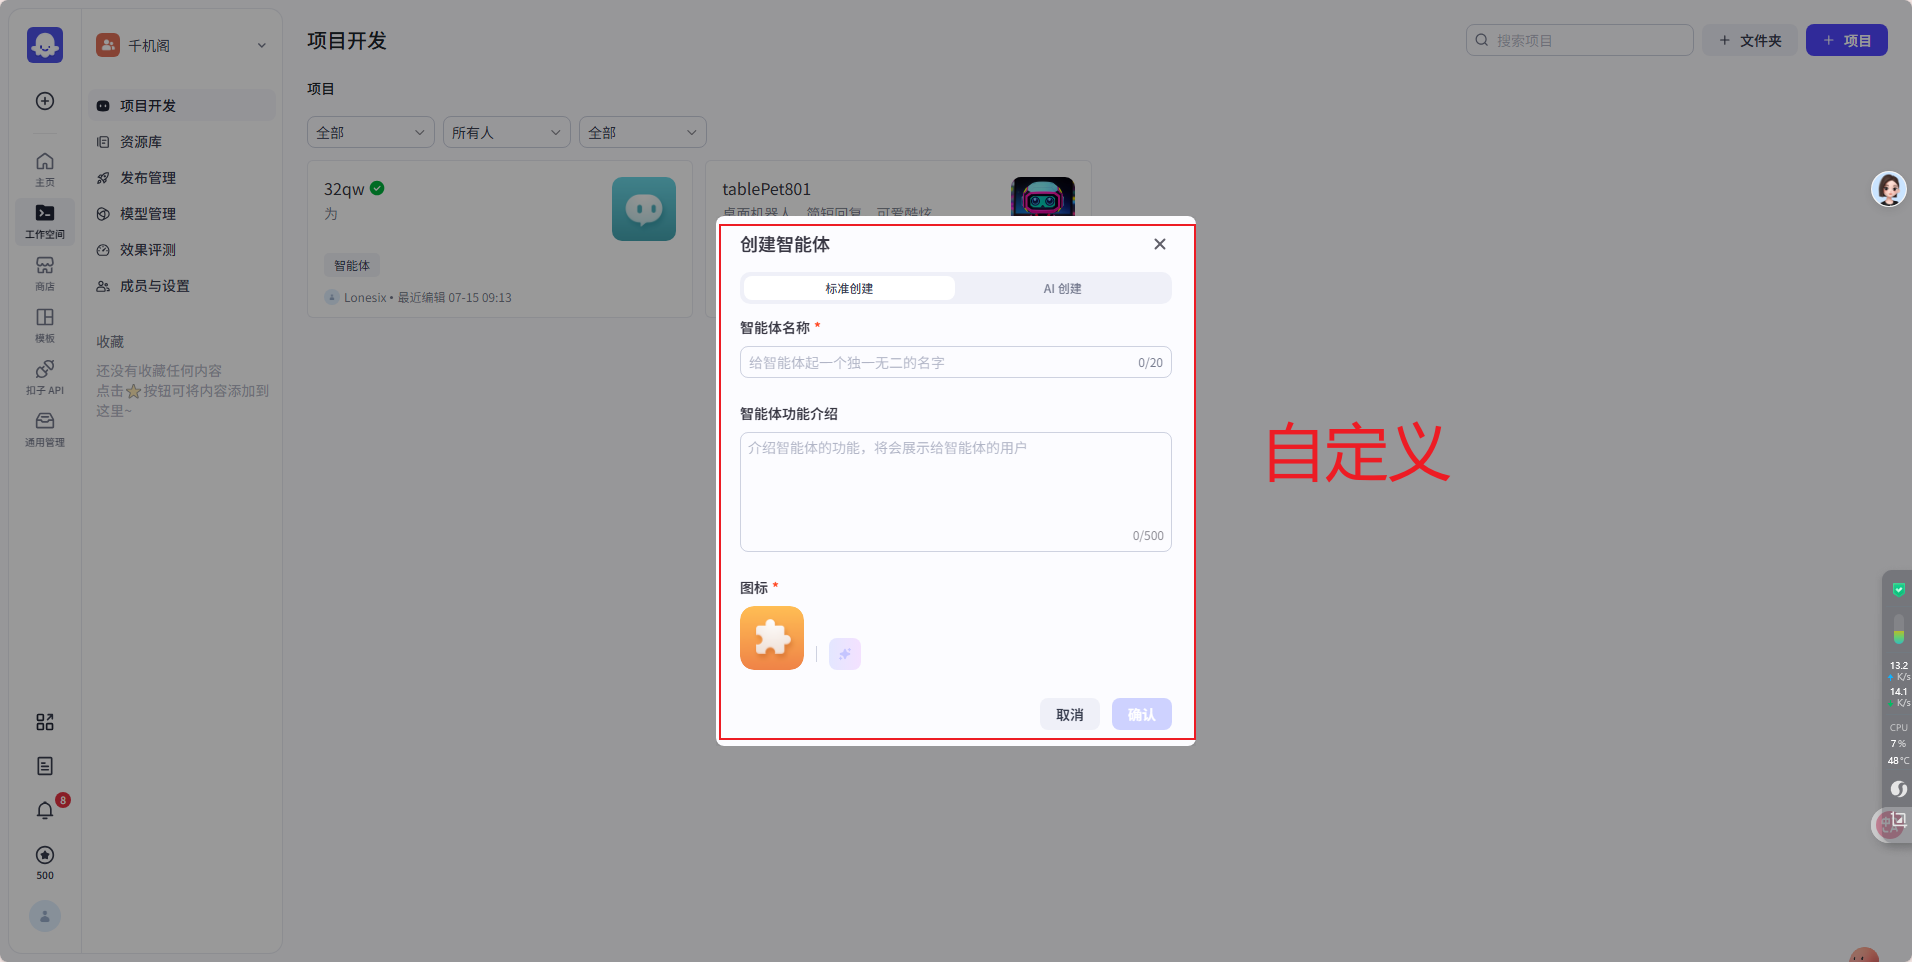Click the plus create icon in sidebar
This screenshot has width=1912, height=962.
(x=45, y=101)
